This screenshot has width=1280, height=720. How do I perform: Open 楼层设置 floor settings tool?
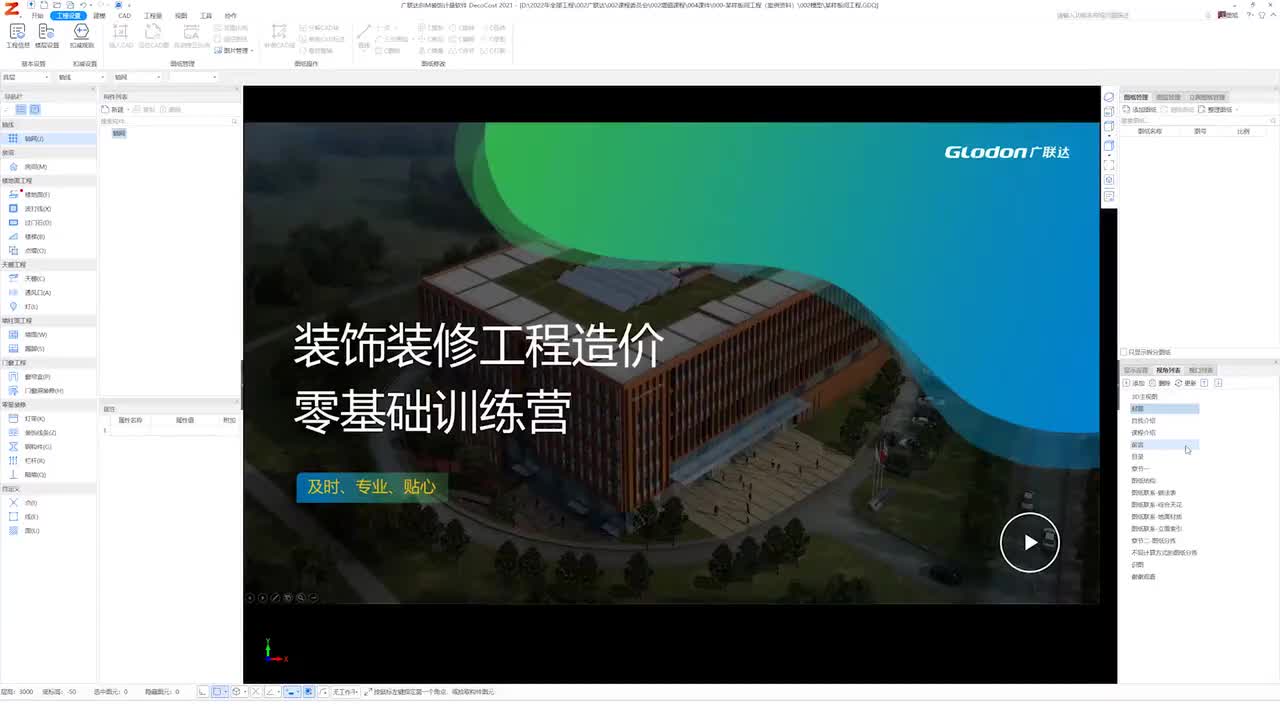[47, 36]
